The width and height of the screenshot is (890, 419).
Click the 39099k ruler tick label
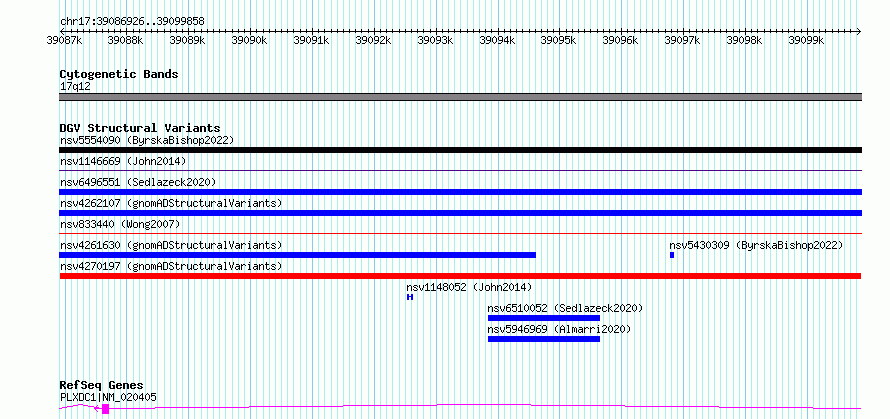pyautogui.click(x=807, y=40)
